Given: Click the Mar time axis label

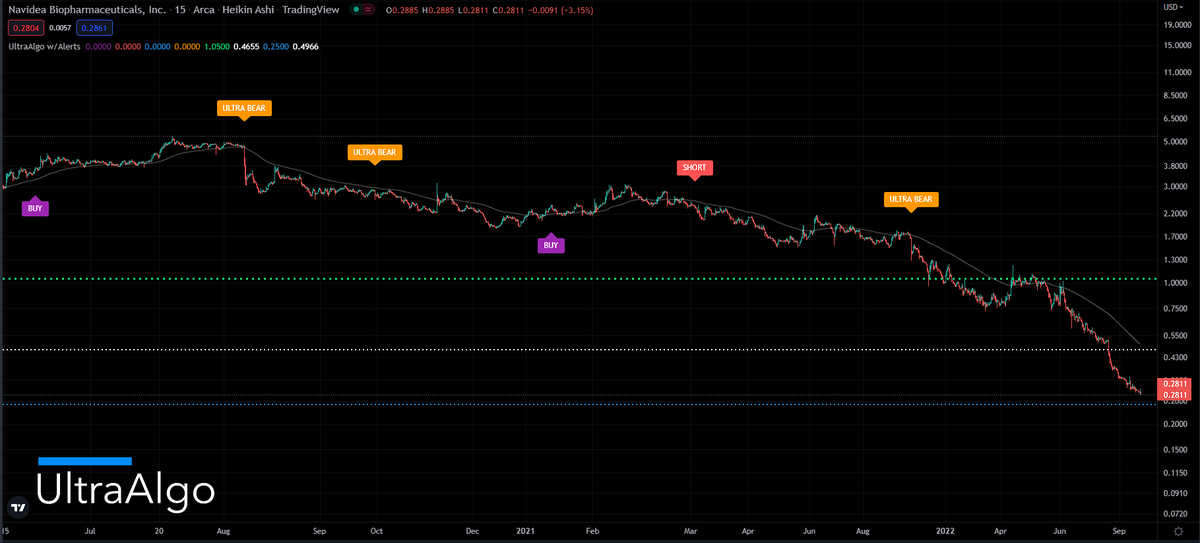Looking at the screenshot, I should click(x=692, y=533).
